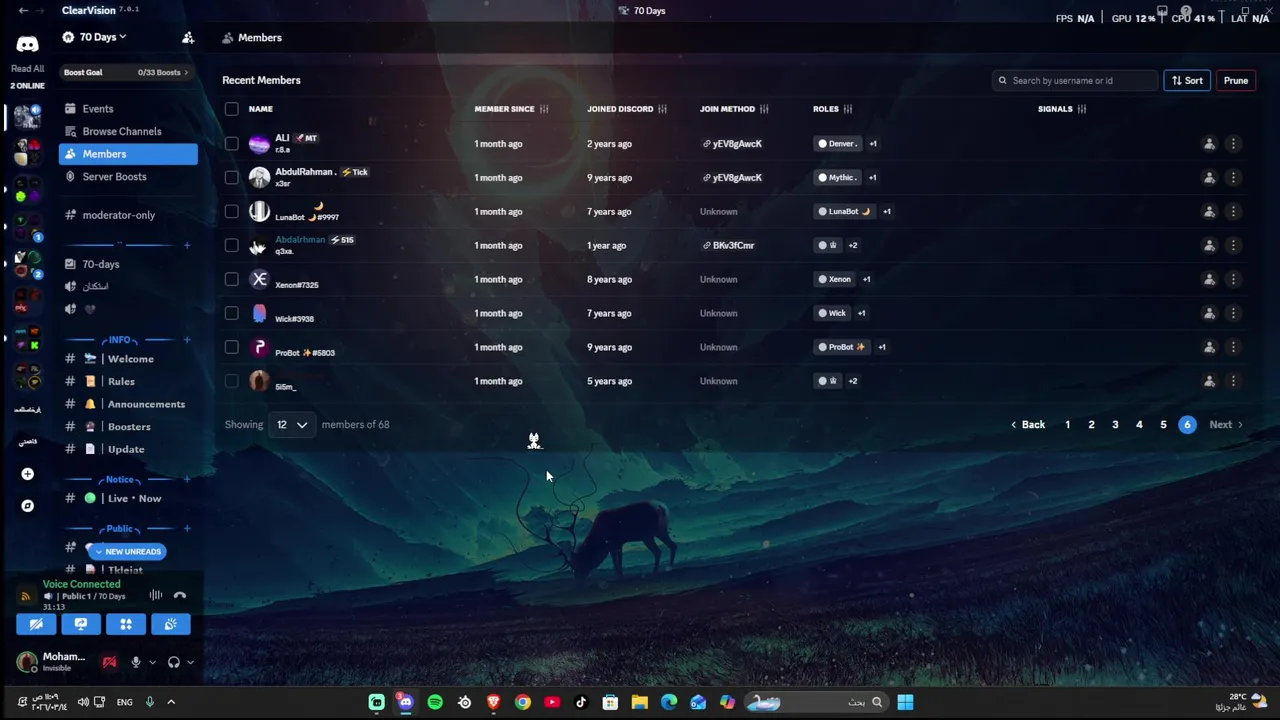1280x720 pixels.
Task: Turn on camera in voice panel
Action: 36,624
